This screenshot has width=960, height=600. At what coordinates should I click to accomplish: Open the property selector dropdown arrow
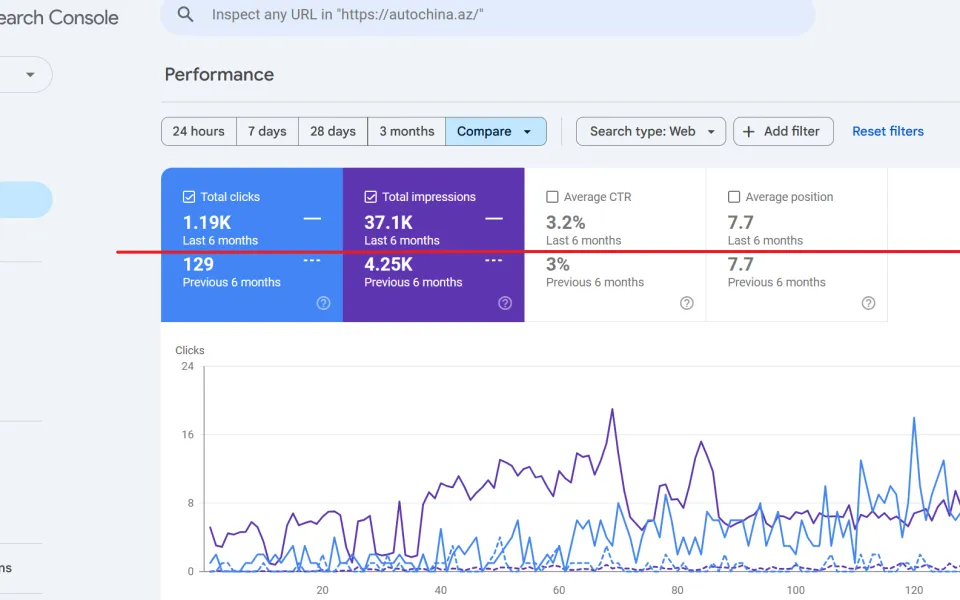tap(30, 75)
